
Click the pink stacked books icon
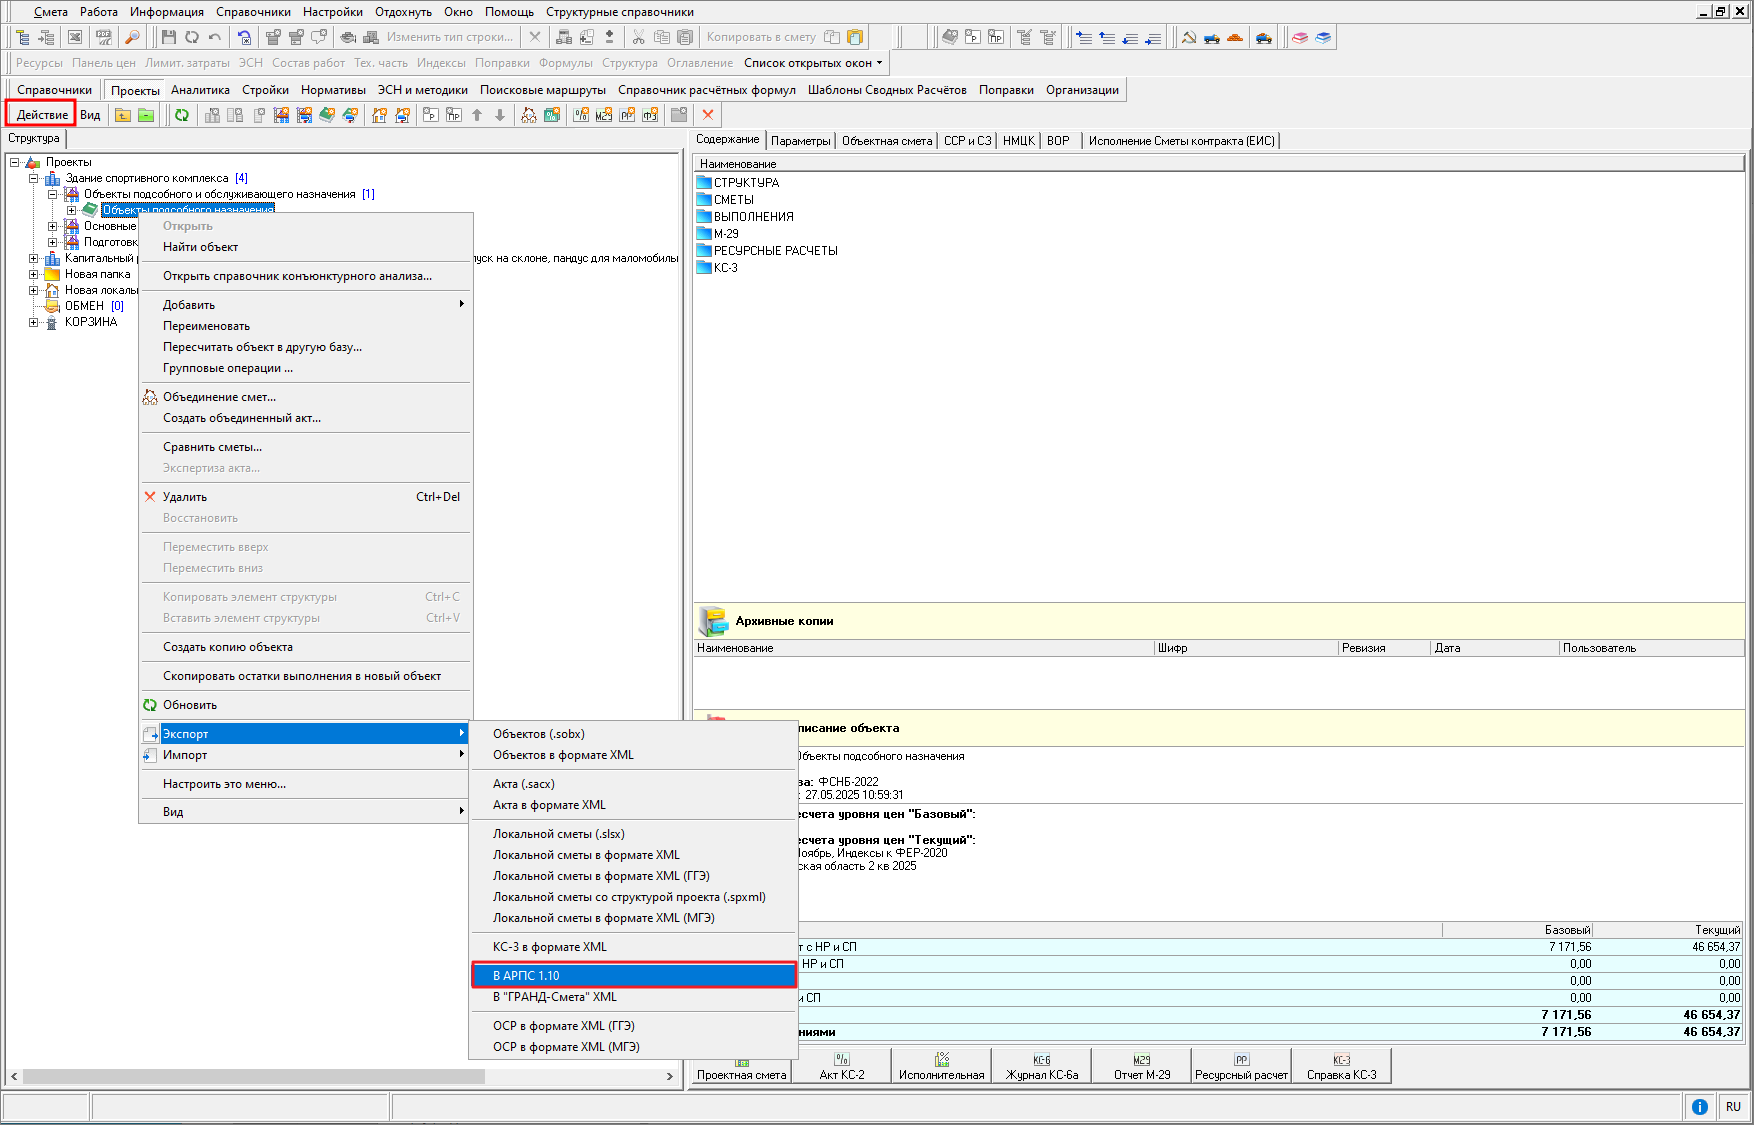point(1300,37)
